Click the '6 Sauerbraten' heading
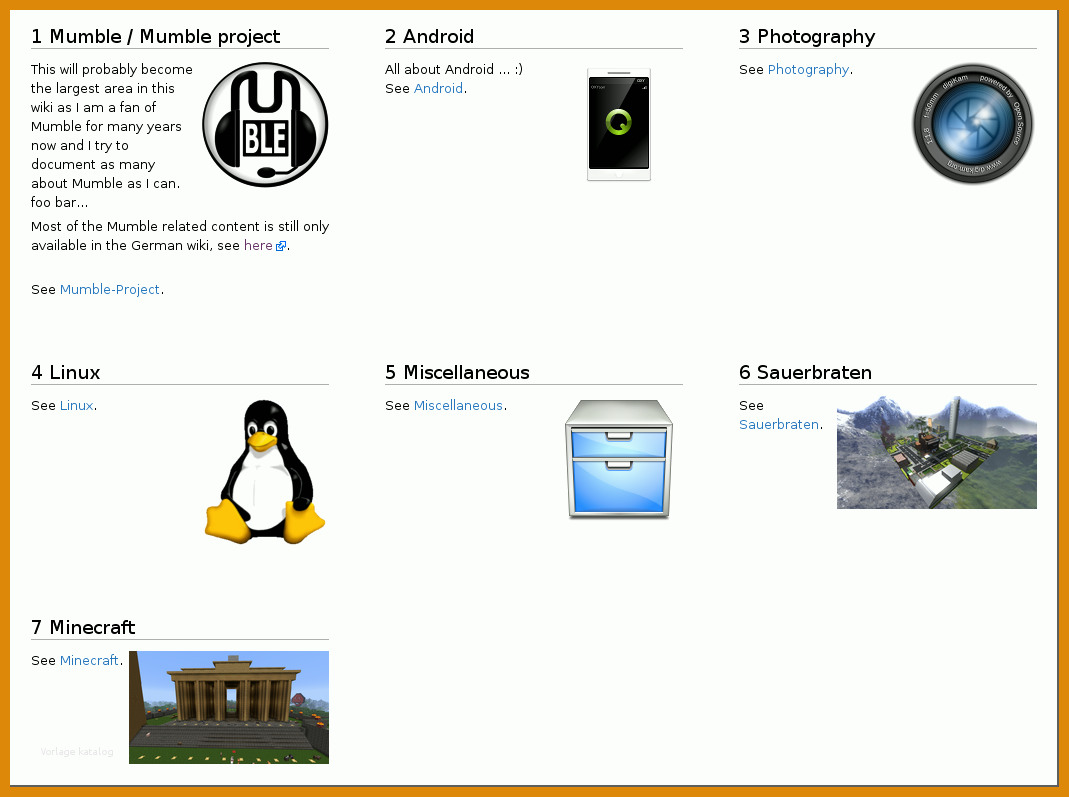The width and height of the screenshot is (1069, 797). 806,372
